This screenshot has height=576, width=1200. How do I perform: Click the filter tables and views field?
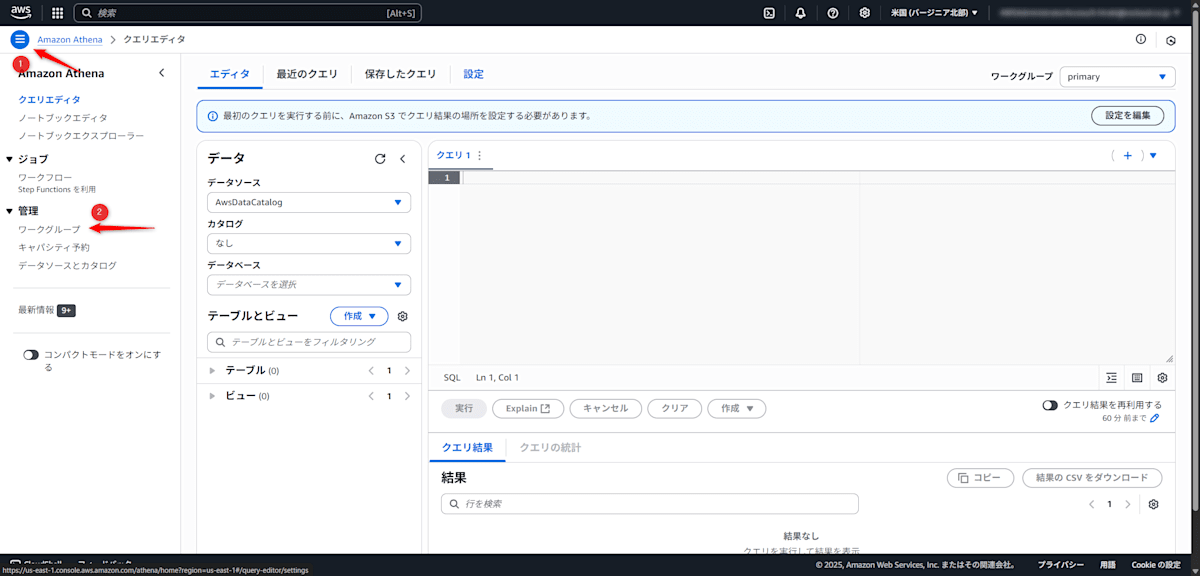(x=308, y=342)
